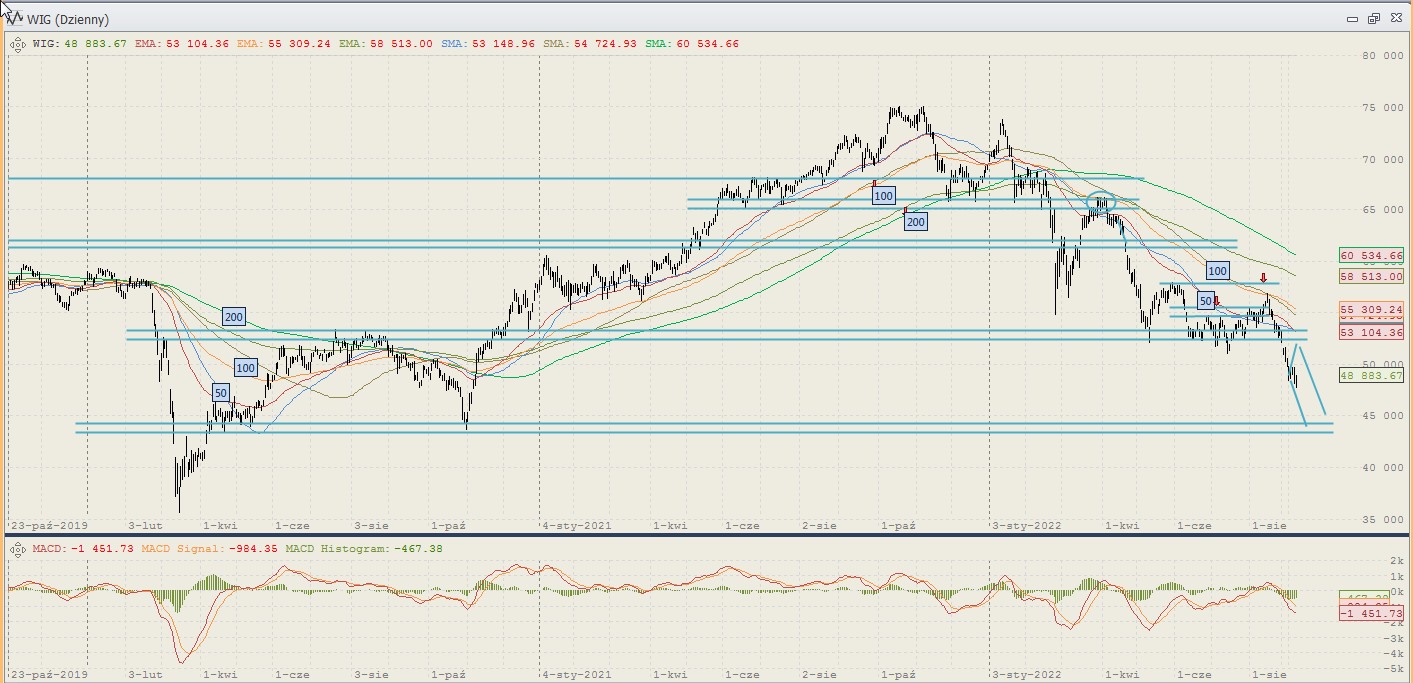The width and height of the screenshot is (1413, 683).
Task: Click the move handle icon of the MACD pane
Action: (x=18, y=549)
